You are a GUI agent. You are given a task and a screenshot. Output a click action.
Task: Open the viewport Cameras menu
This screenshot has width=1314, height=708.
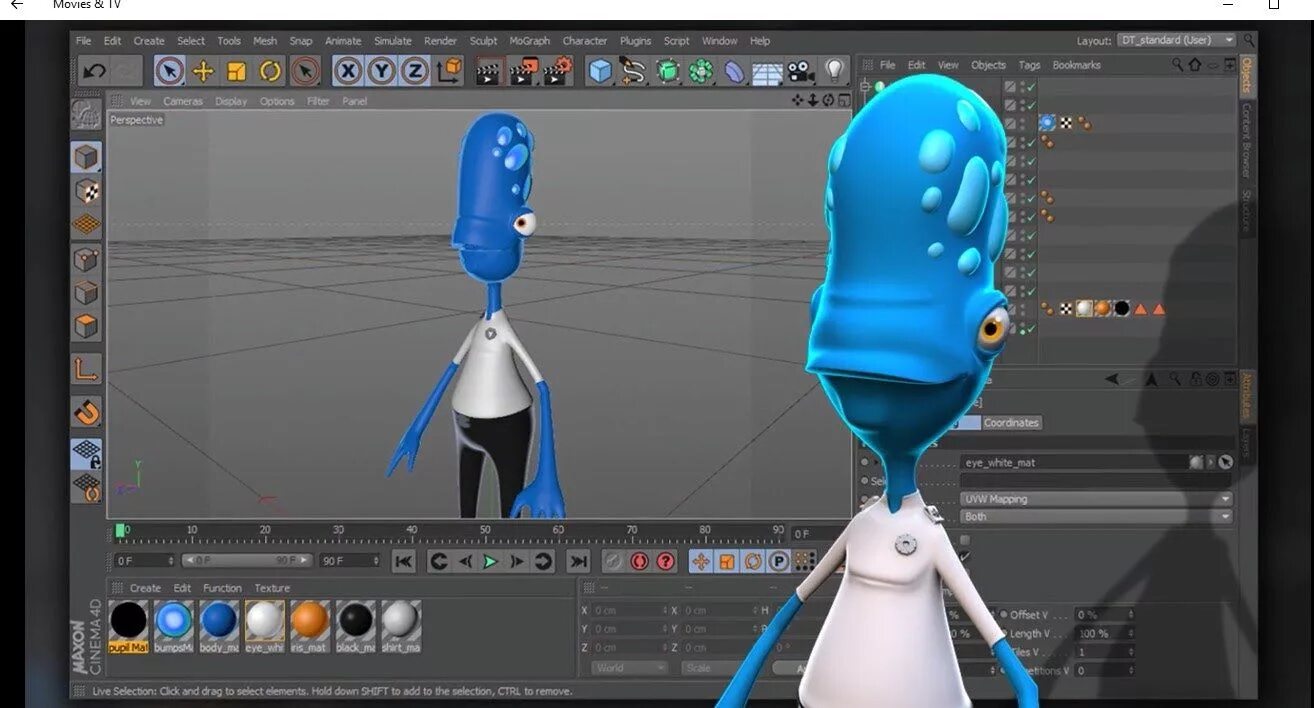pos(183,101)
